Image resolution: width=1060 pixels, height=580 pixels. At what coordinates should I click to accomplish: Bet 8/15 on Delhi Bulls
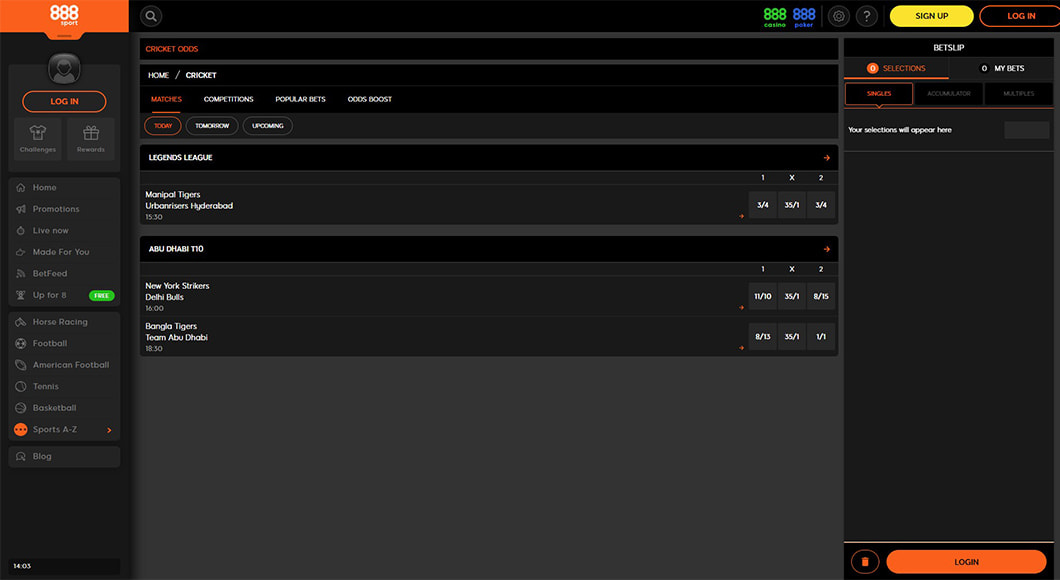821,296
